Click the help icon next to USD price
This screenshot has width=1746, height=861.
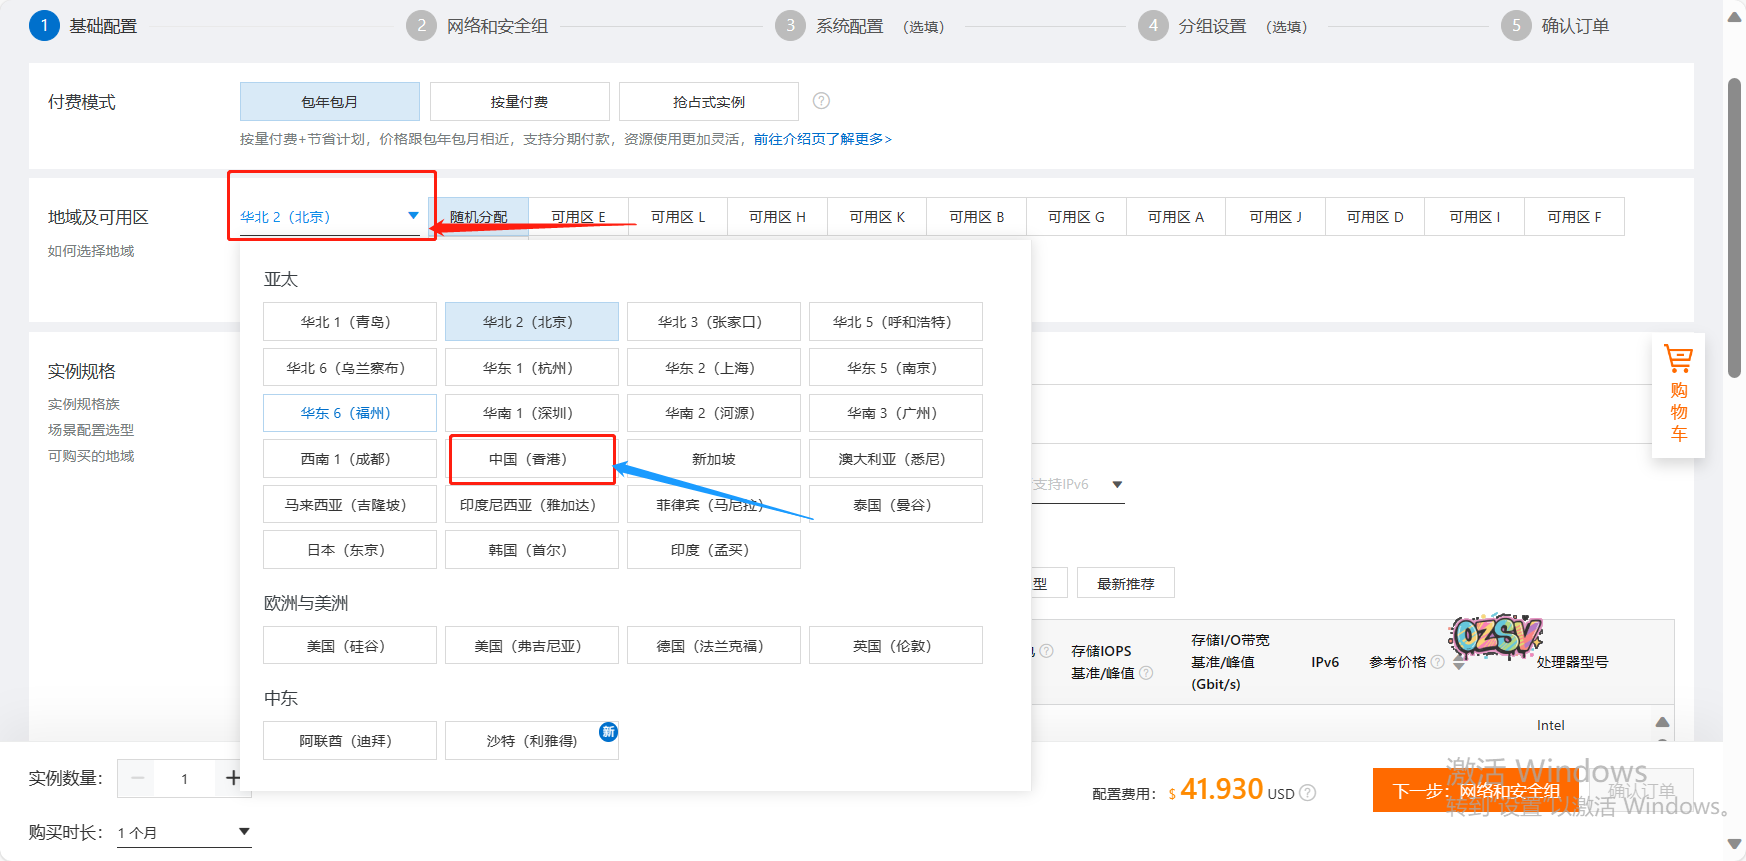pyautogui.click(x=1307, y=793)
